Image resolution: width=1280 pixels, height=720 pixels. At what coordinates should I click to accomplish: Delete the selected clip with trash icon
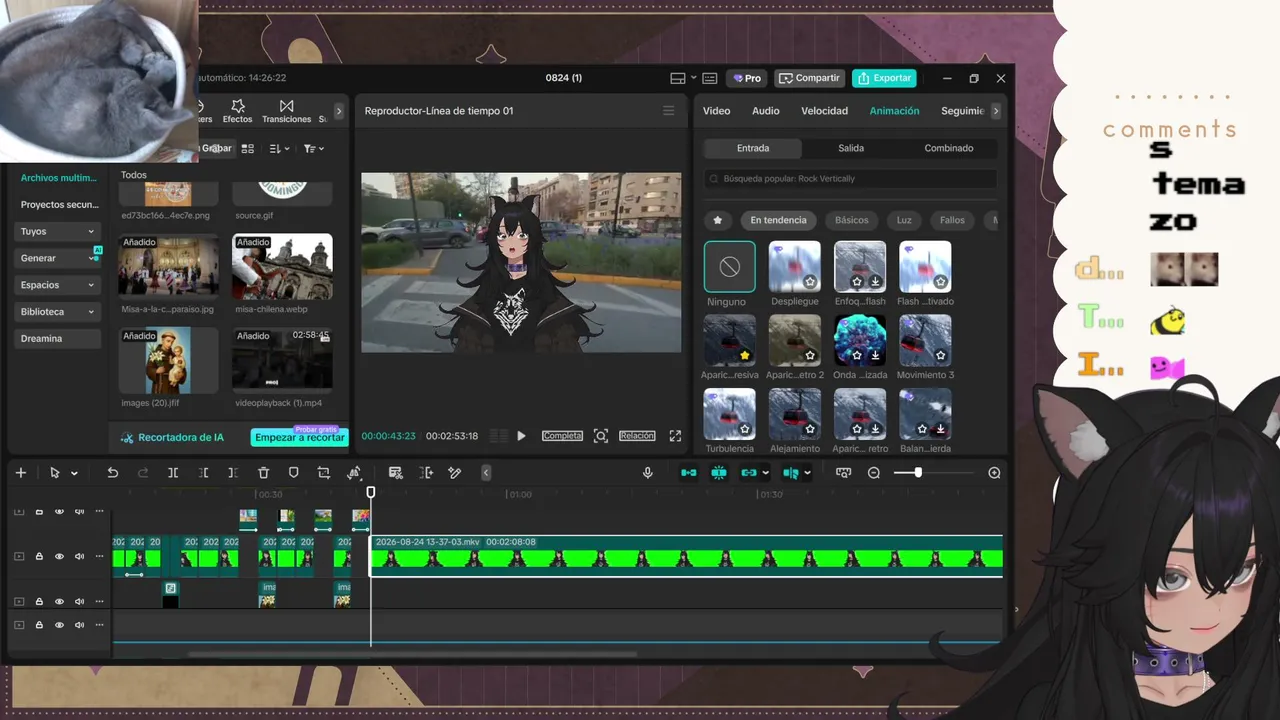[263, 473]
